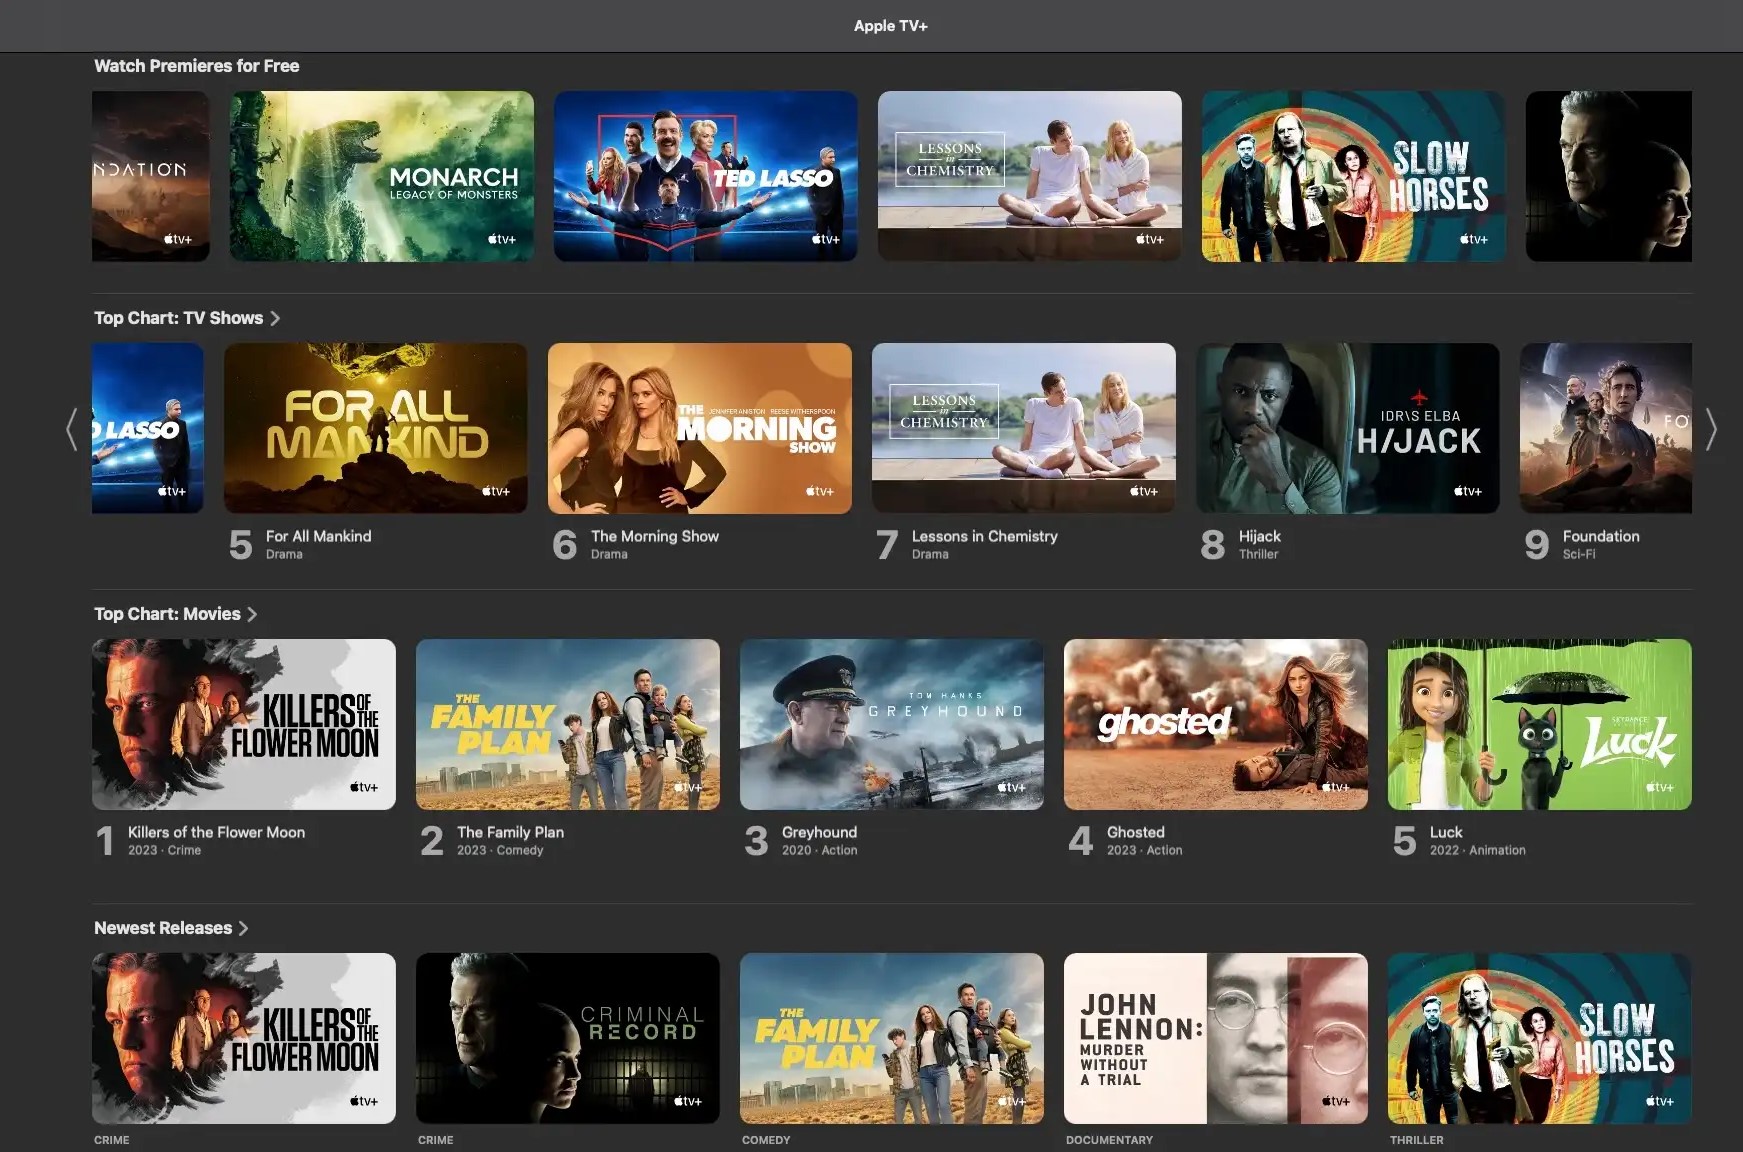
Task: Select 'Luck' title text
Action: 1446,832
